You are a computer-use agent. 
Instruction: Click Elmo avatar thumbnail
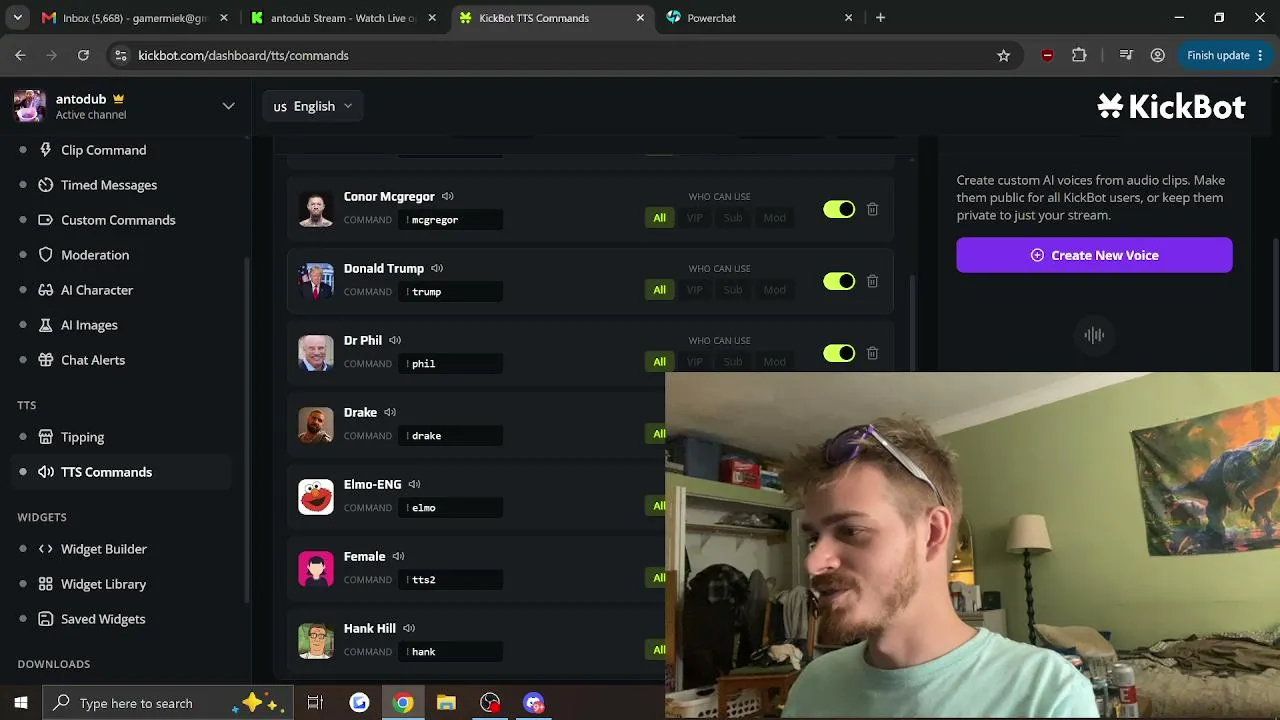pyautogui.click(x=316, y=497)
